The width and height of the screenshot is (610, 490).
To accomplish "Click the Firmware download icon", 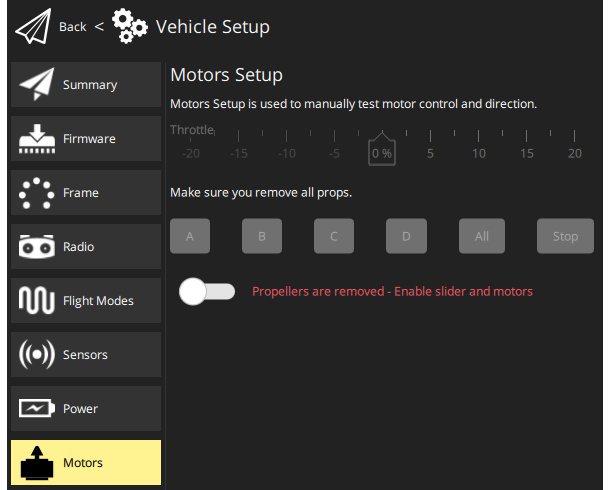I will [36, 139].
